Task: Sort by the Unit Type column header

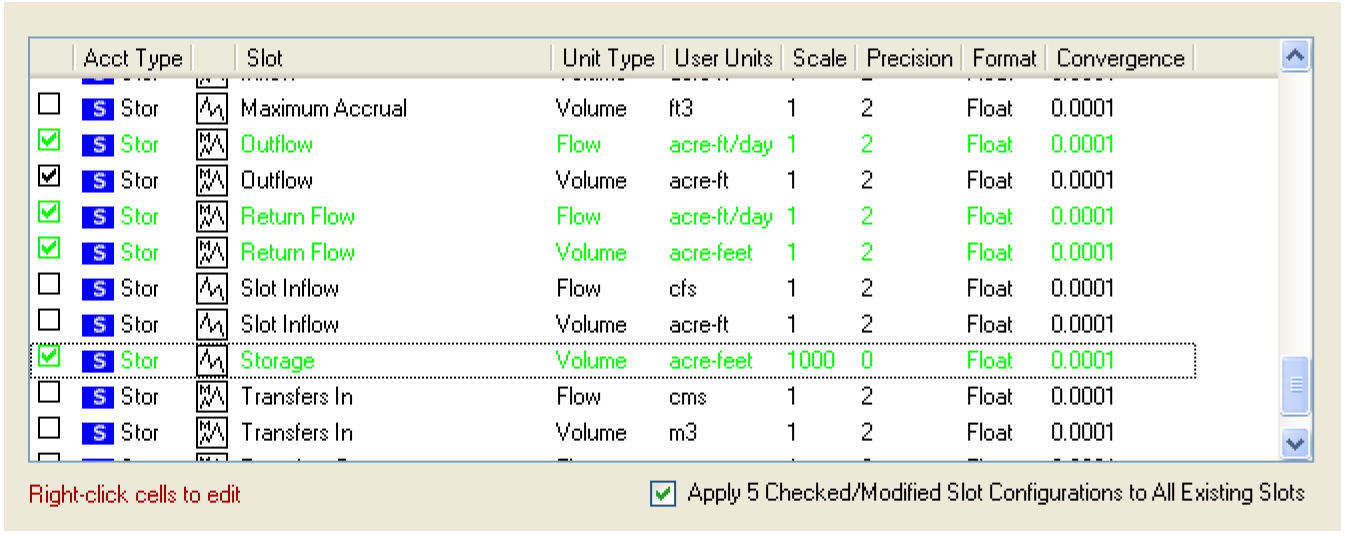Action: pyautogui.click(x=607, y=59)
